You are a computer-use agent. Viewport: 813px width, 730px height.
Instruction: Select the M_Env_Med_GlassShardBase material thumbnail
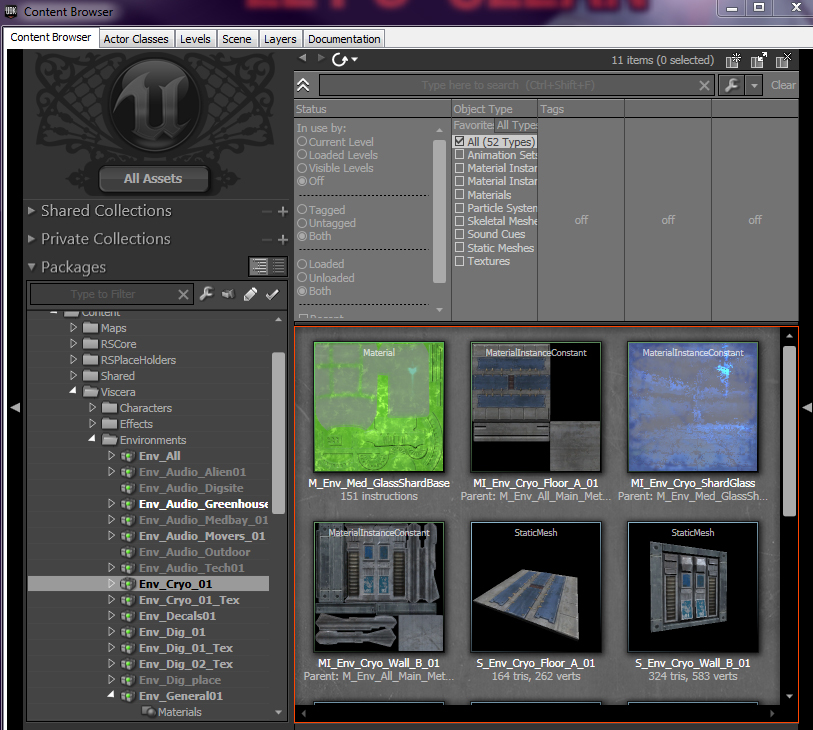(379, 406)
